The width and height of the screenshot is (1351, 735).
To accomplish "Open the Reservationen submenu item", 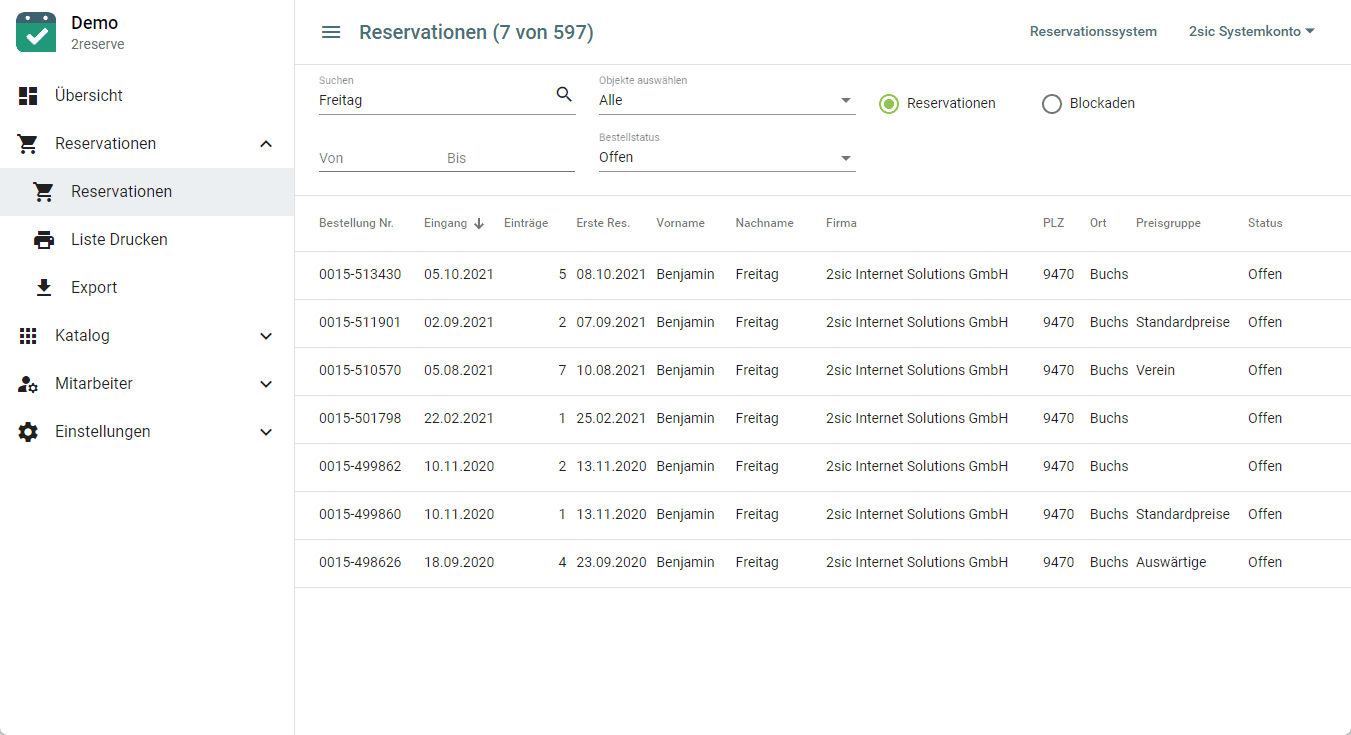I will [x=121, y=192].
